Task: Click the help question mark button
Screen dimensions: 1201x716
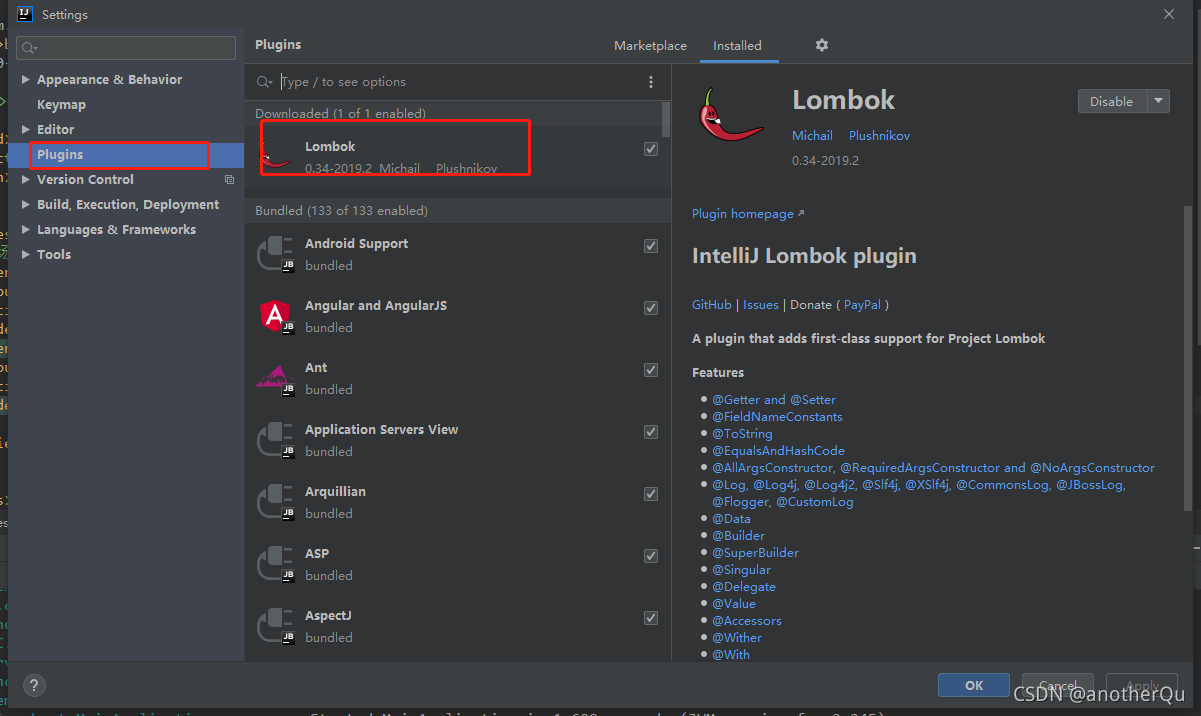Action: (34, 686)
